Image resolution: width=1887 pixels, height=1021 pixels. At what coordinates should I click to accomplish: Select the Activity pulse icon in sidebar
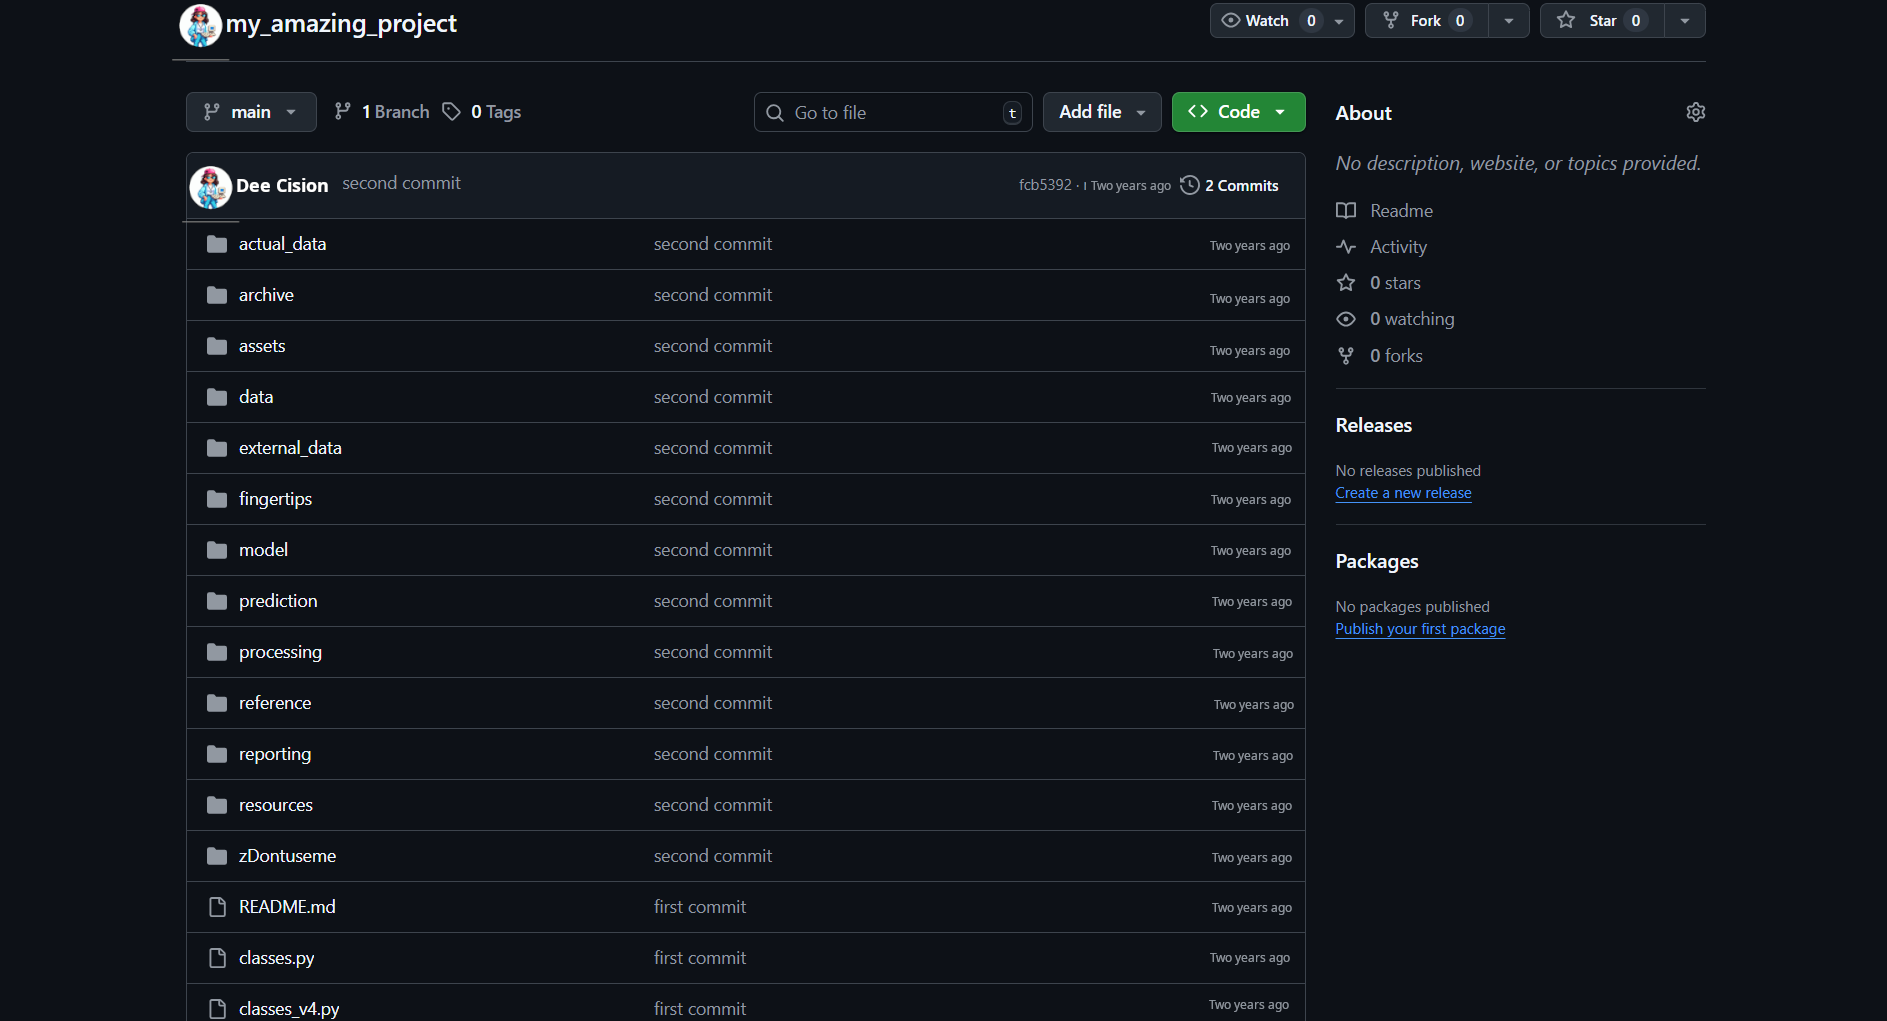click(x=1346, y=246)
